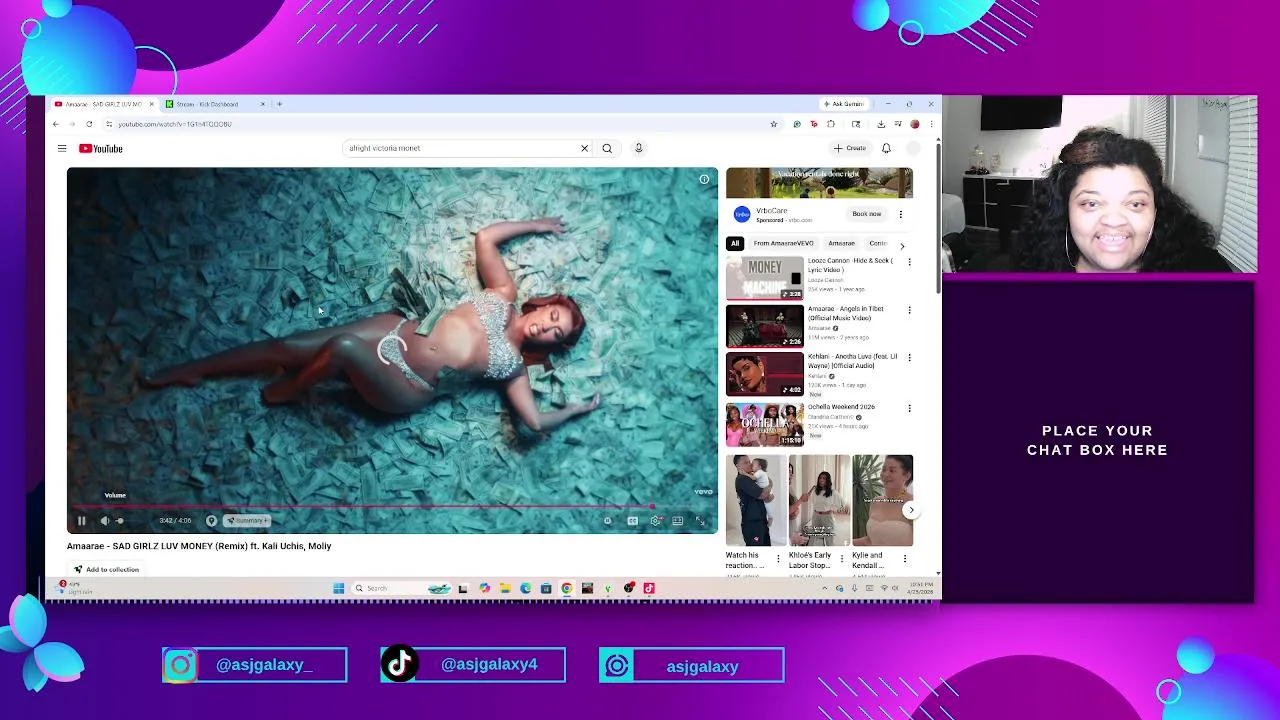The image size is (1280, 720).
Task: Click the Ask Gemini button
Action: [843, 104]
